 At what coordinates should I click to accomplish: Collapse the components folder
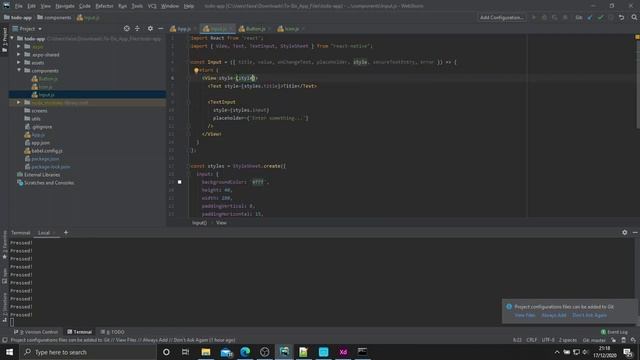19,71
